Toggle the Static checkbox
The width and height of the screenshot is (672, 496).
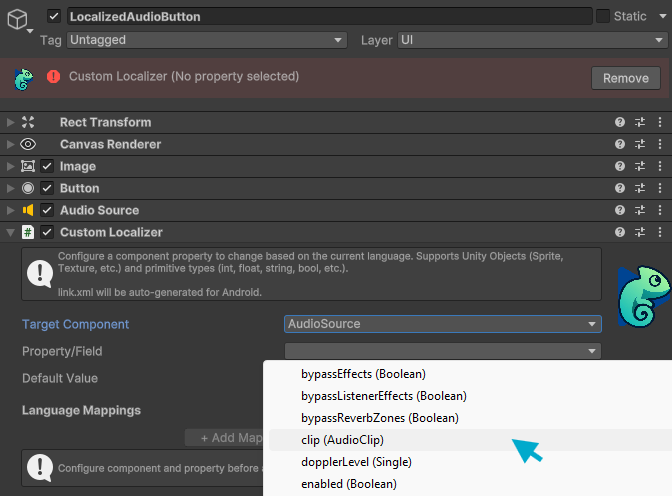point(603,16)
